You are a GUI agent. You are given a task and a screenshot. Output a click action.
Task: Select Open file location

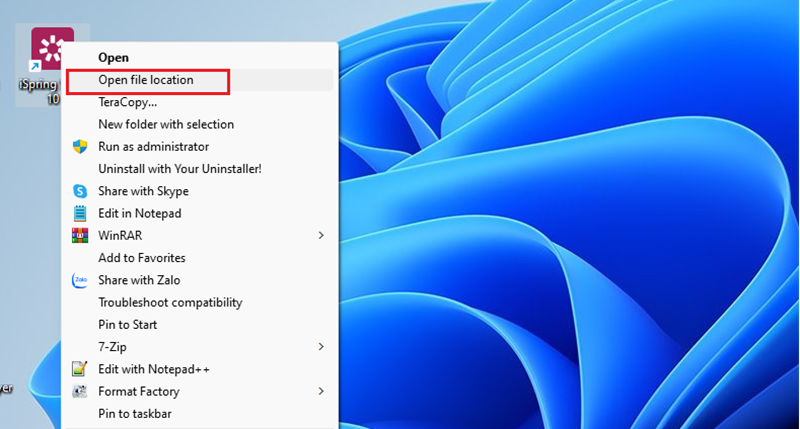tap(199, 80)
